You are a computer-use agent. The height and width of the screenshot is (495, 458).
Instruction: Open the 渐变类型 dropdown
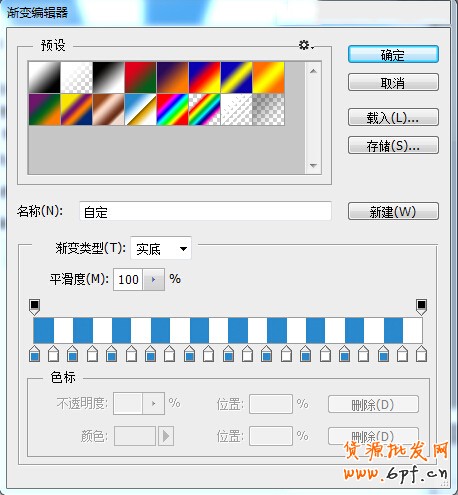(161, 248)
